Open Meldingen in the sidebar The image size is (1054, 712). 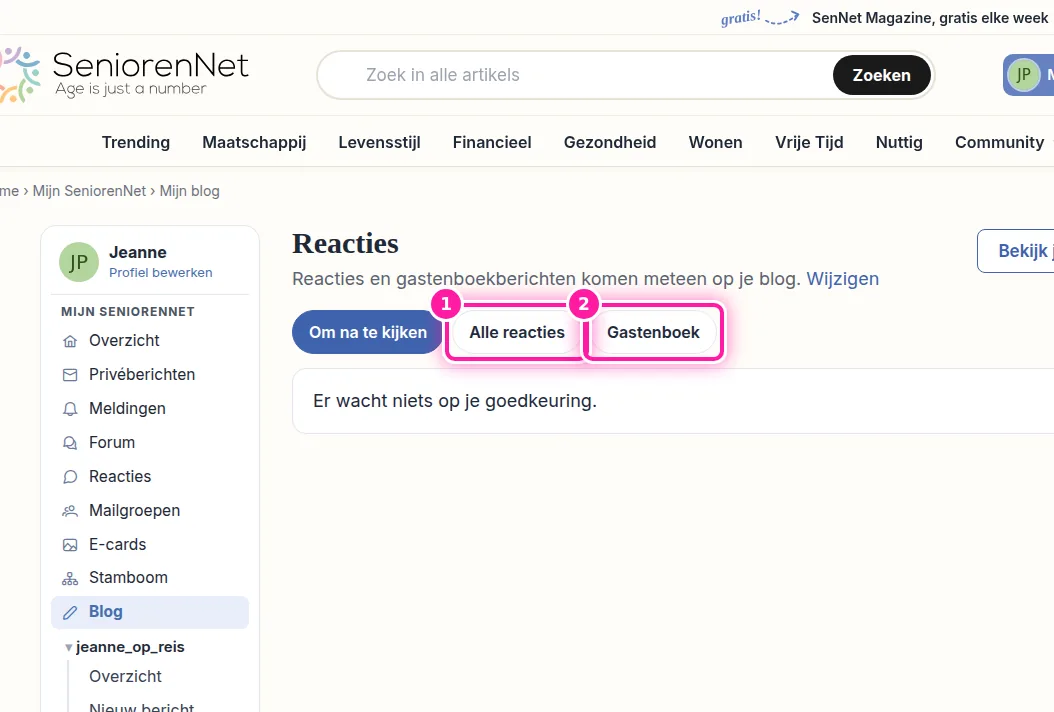[150, 409]
